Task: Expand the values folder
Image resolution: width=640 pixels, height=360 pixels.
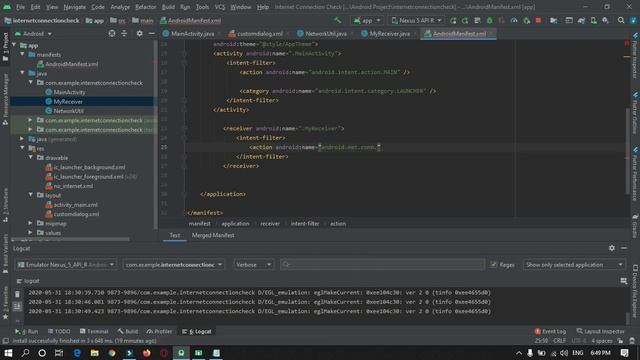Action: click(31, 233)
